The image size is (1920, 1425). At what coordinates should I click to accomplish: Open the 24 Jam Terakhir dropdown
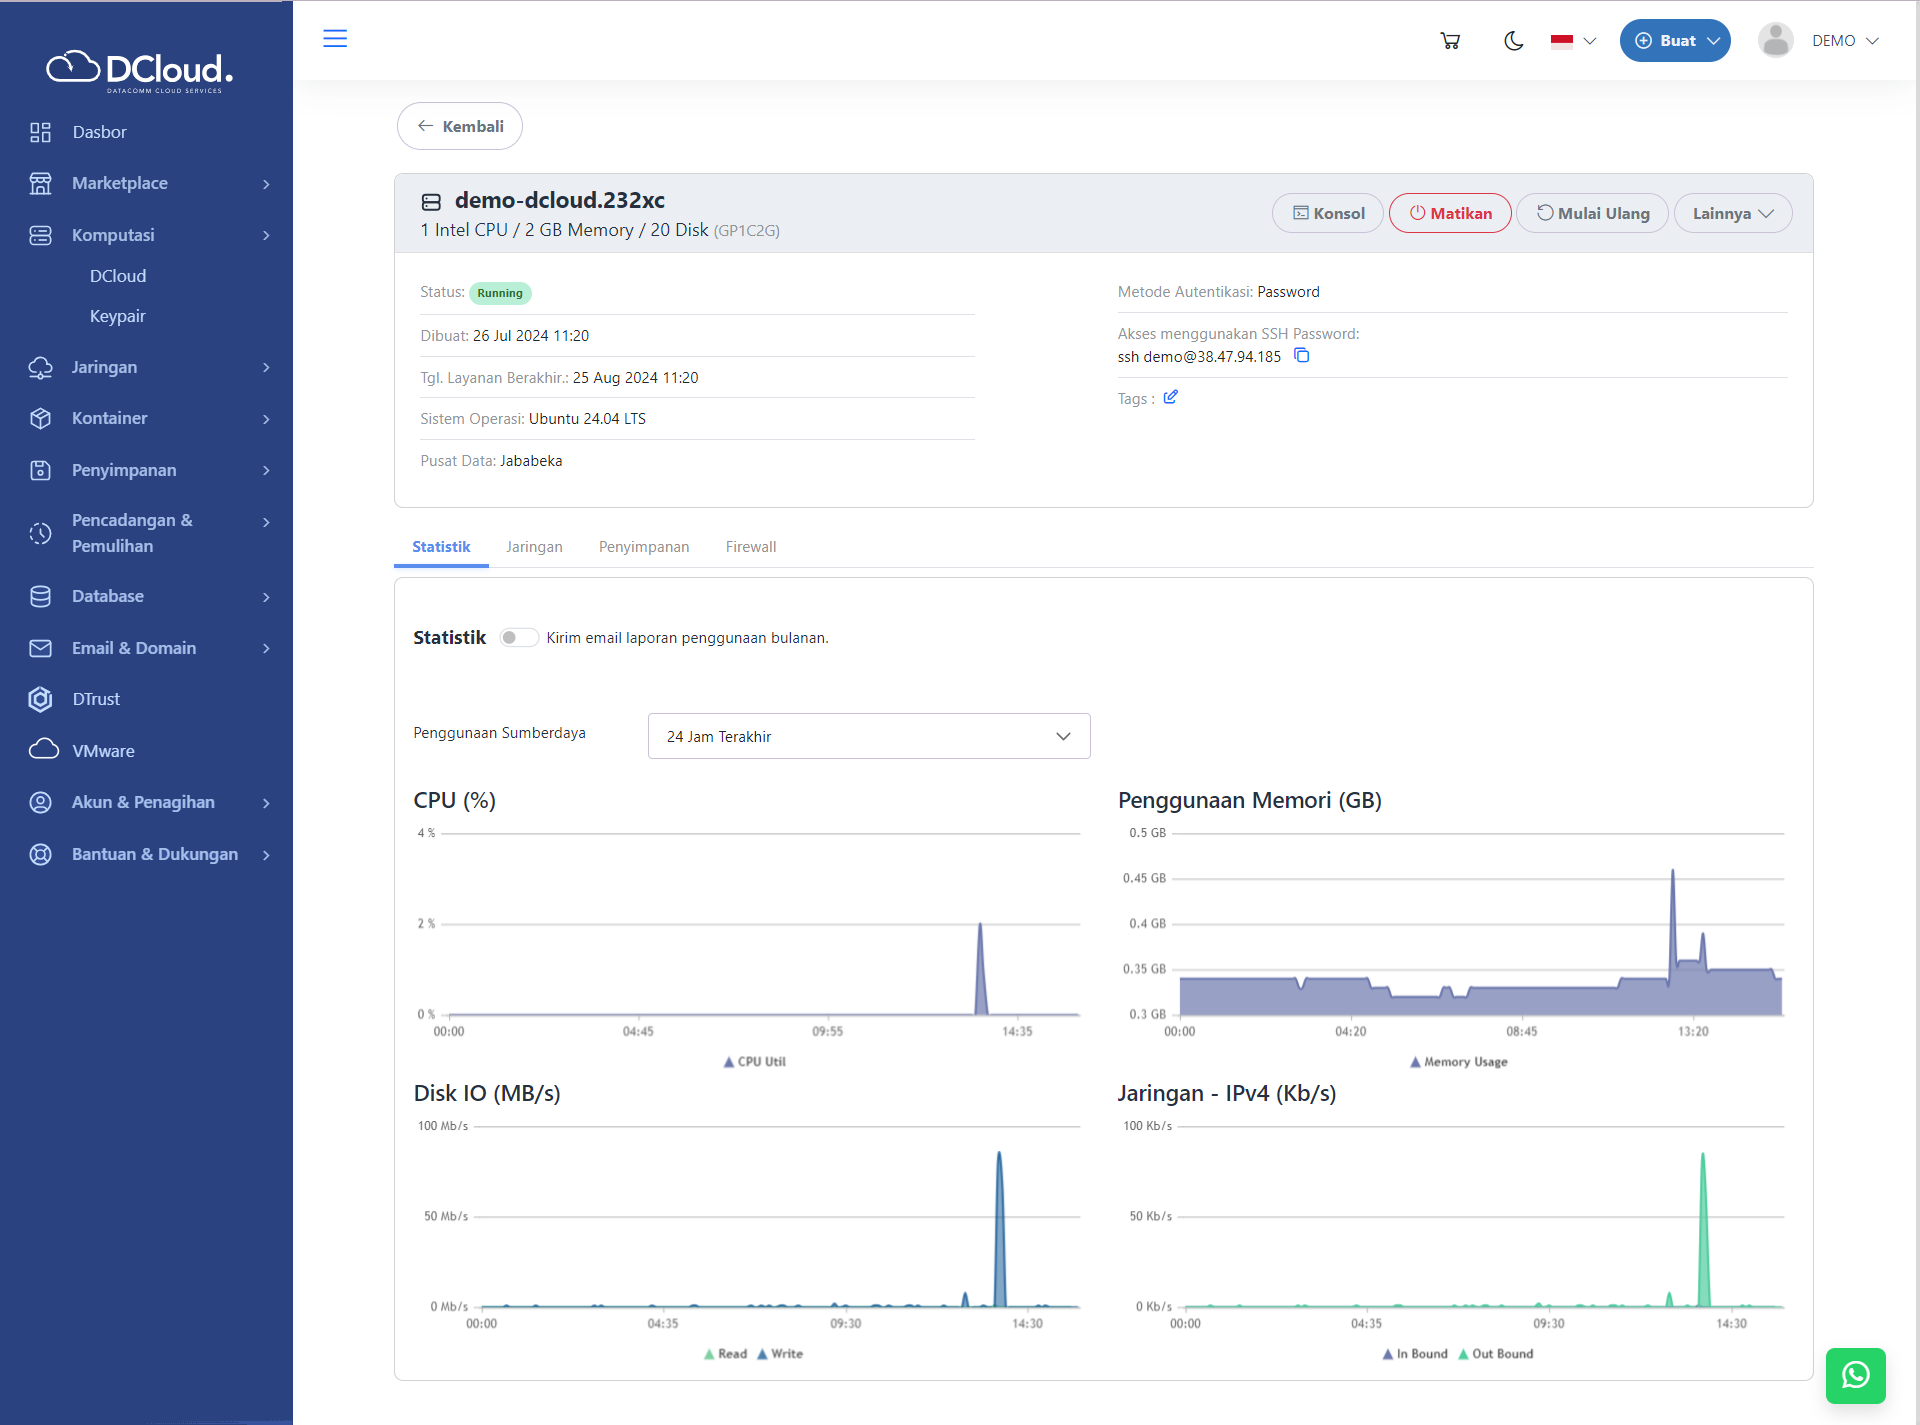(869, 736)
